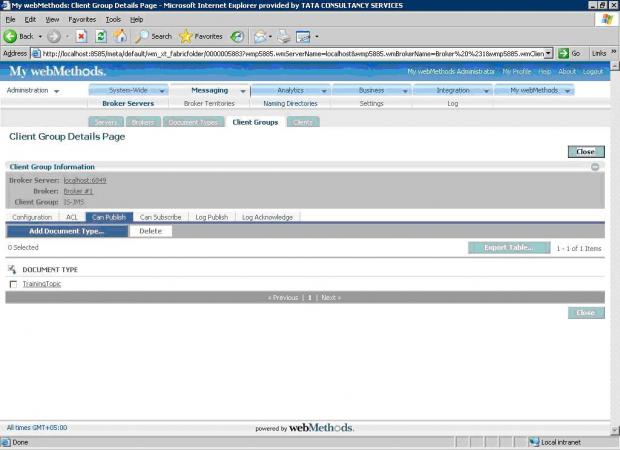The image size is (620, 450).
Task: Click the top Close button
Action: point(586,151)
